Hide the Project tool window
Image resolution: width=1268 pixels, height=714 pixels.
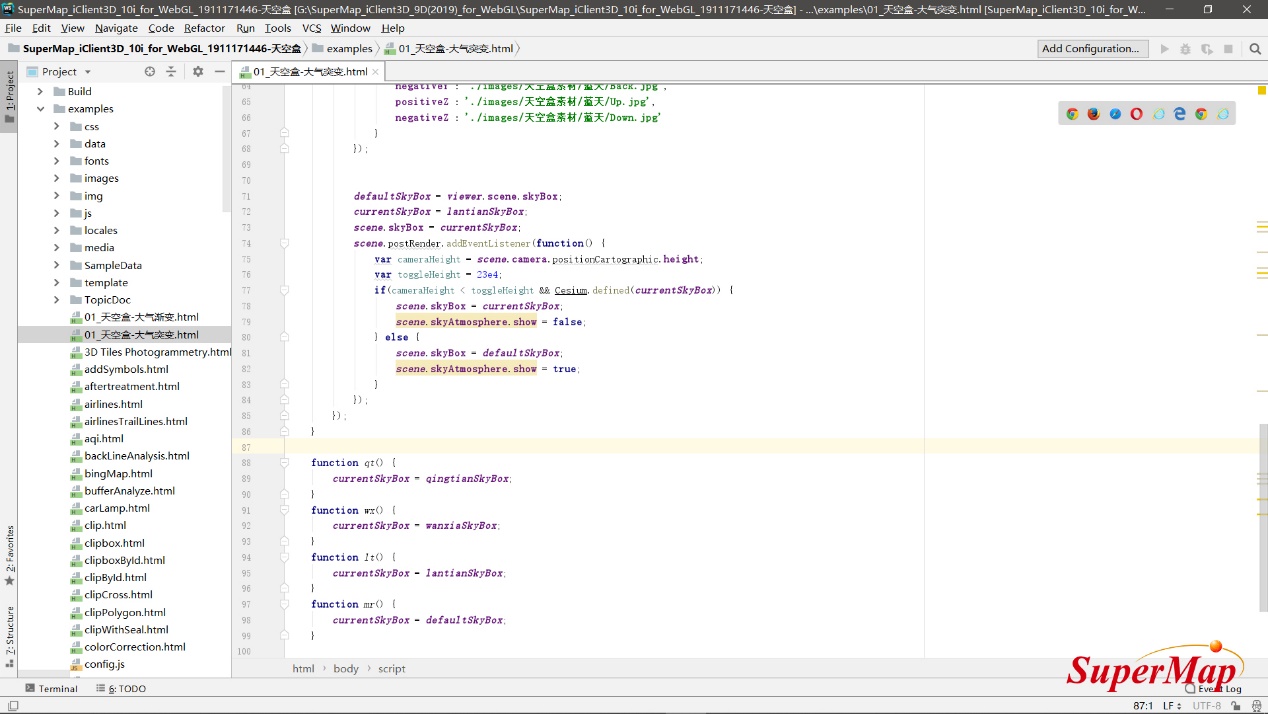click(x=220, y=72)
